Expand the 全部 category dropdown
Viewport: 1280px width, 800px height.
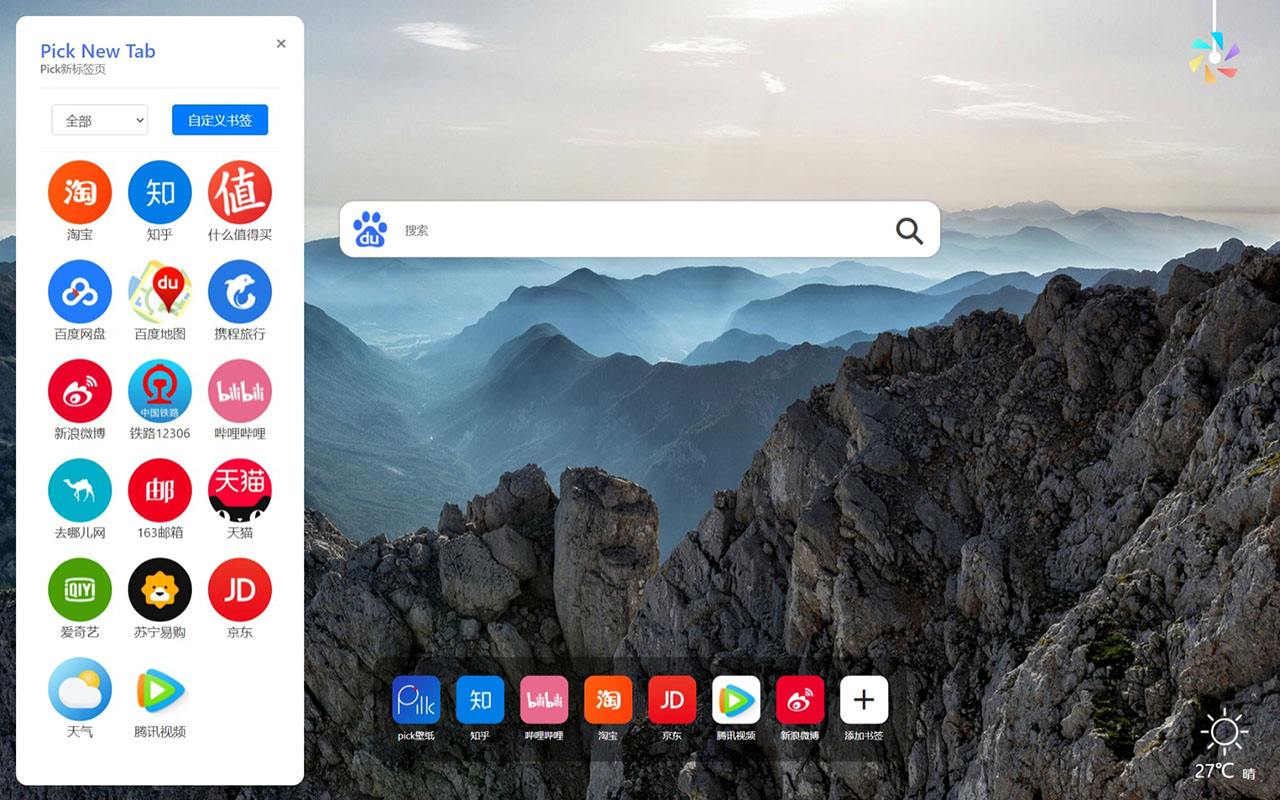pyautogui.click(x=100, y=120)
